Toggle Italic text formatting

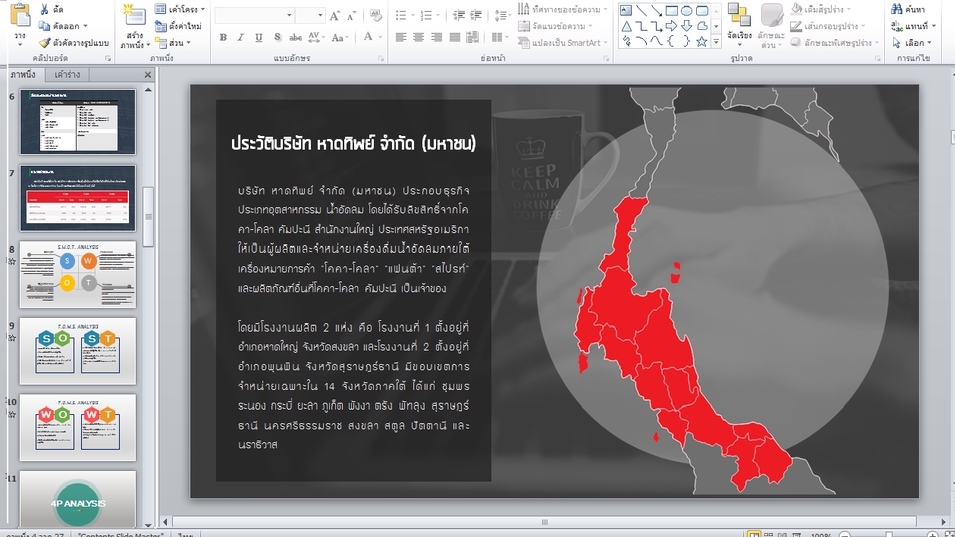pyautogui.click(x=241, y=38)
